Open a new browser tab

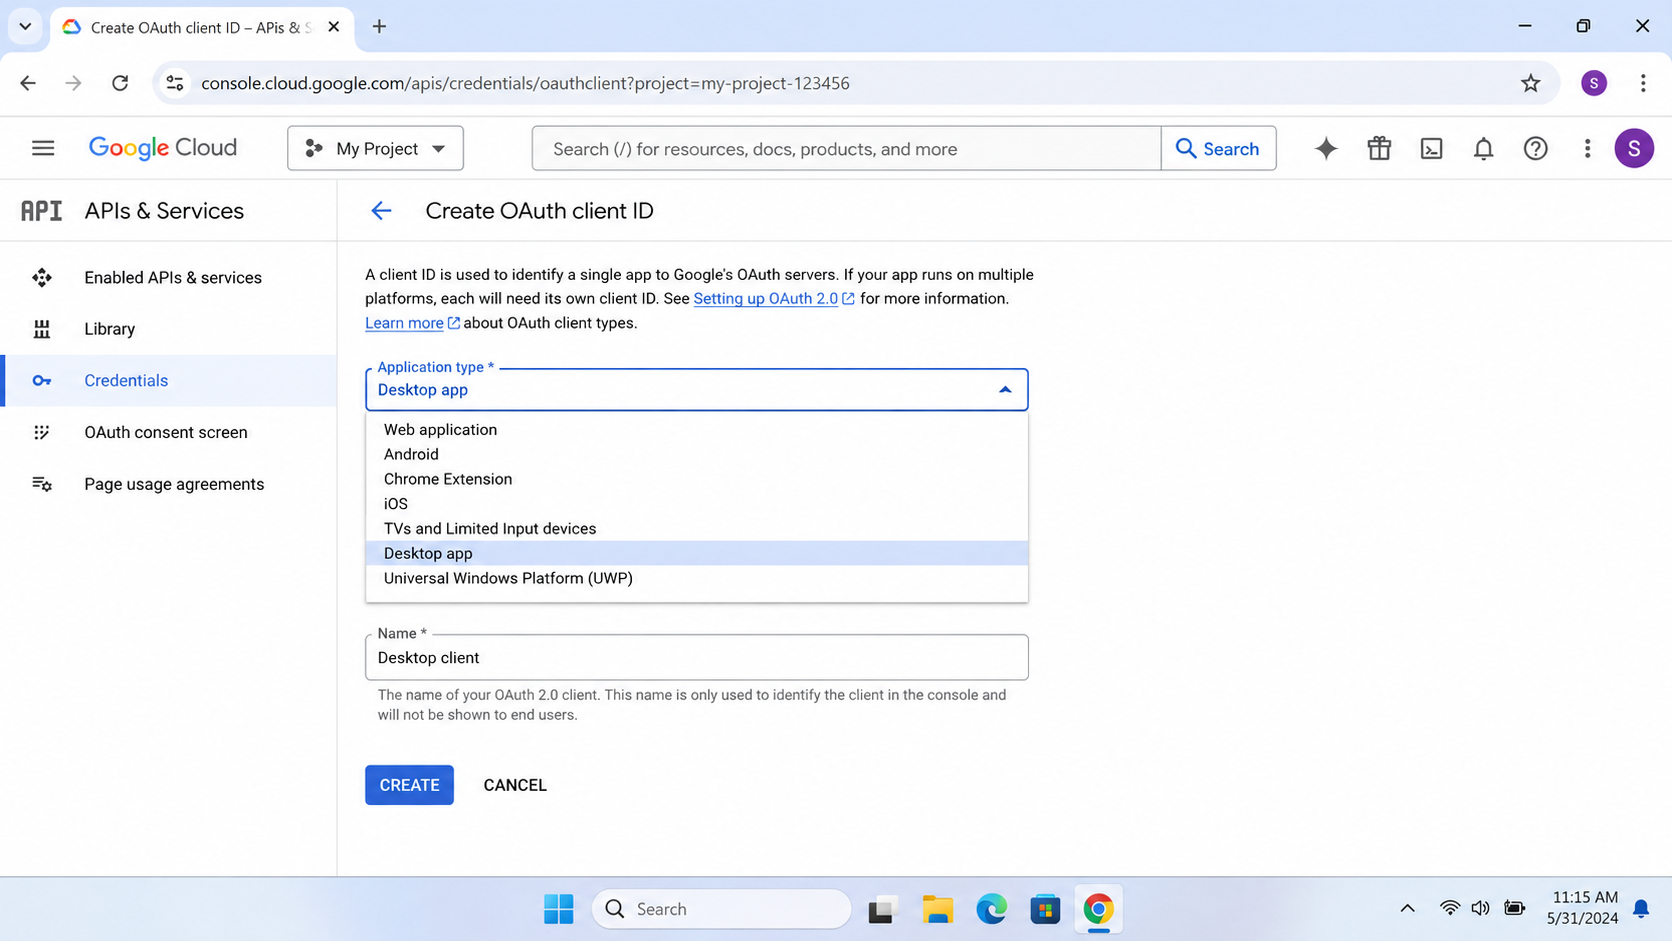click(379, 27)
